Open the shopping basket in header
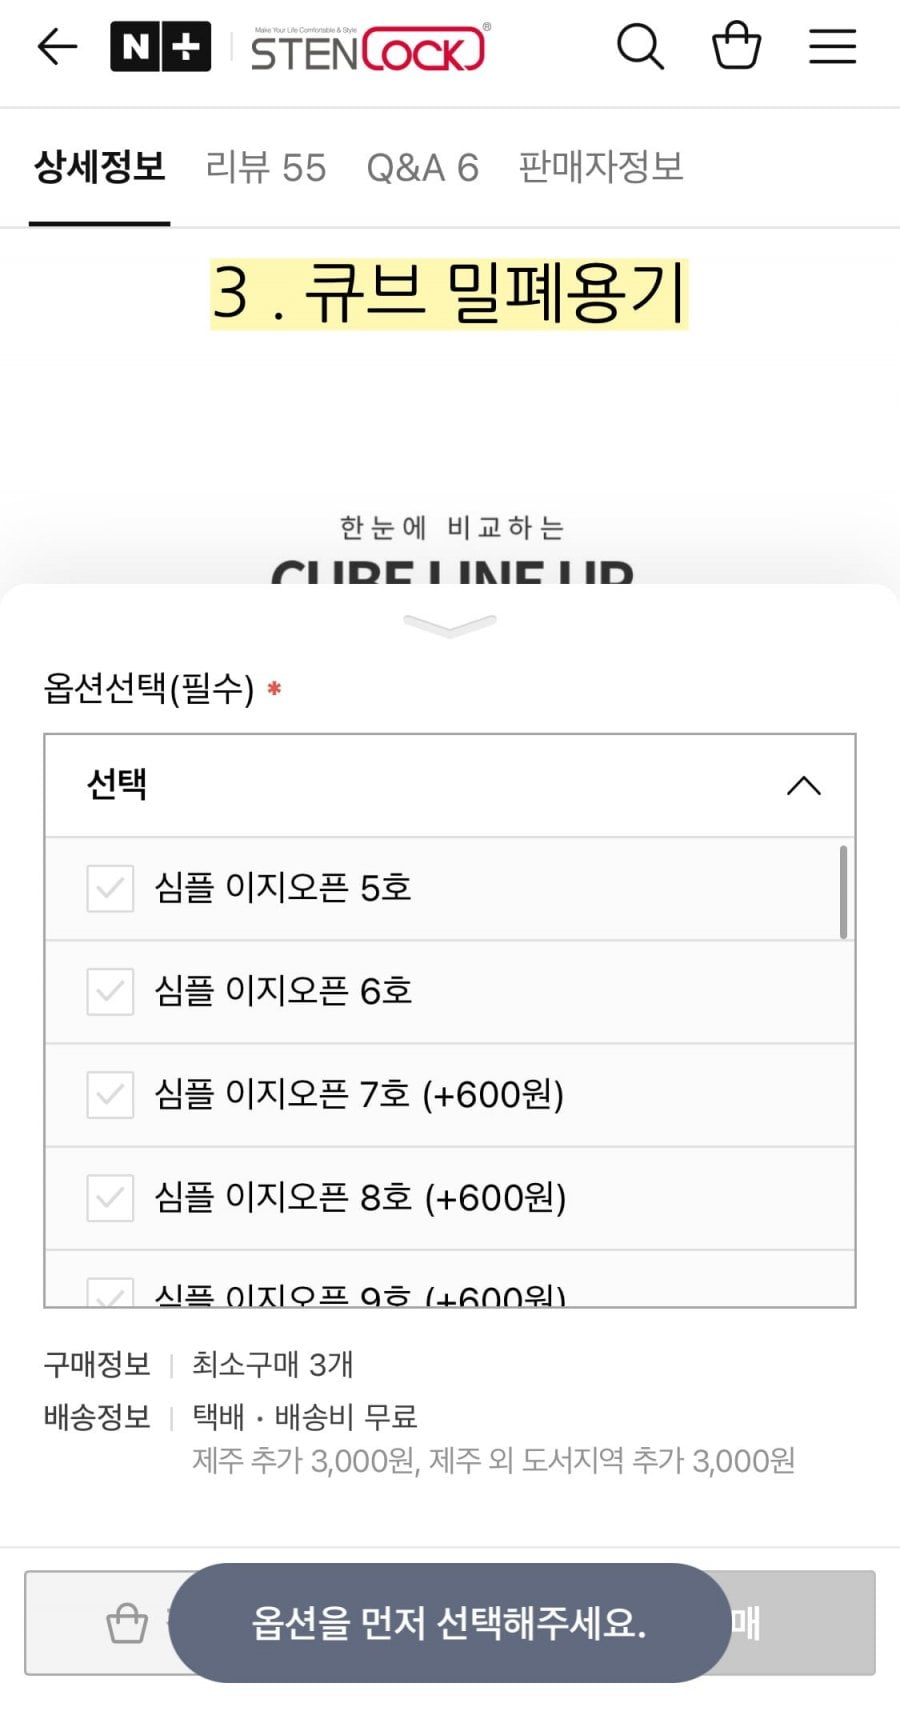The width and height of the screenshot is (900, 1715). (736, 47)
